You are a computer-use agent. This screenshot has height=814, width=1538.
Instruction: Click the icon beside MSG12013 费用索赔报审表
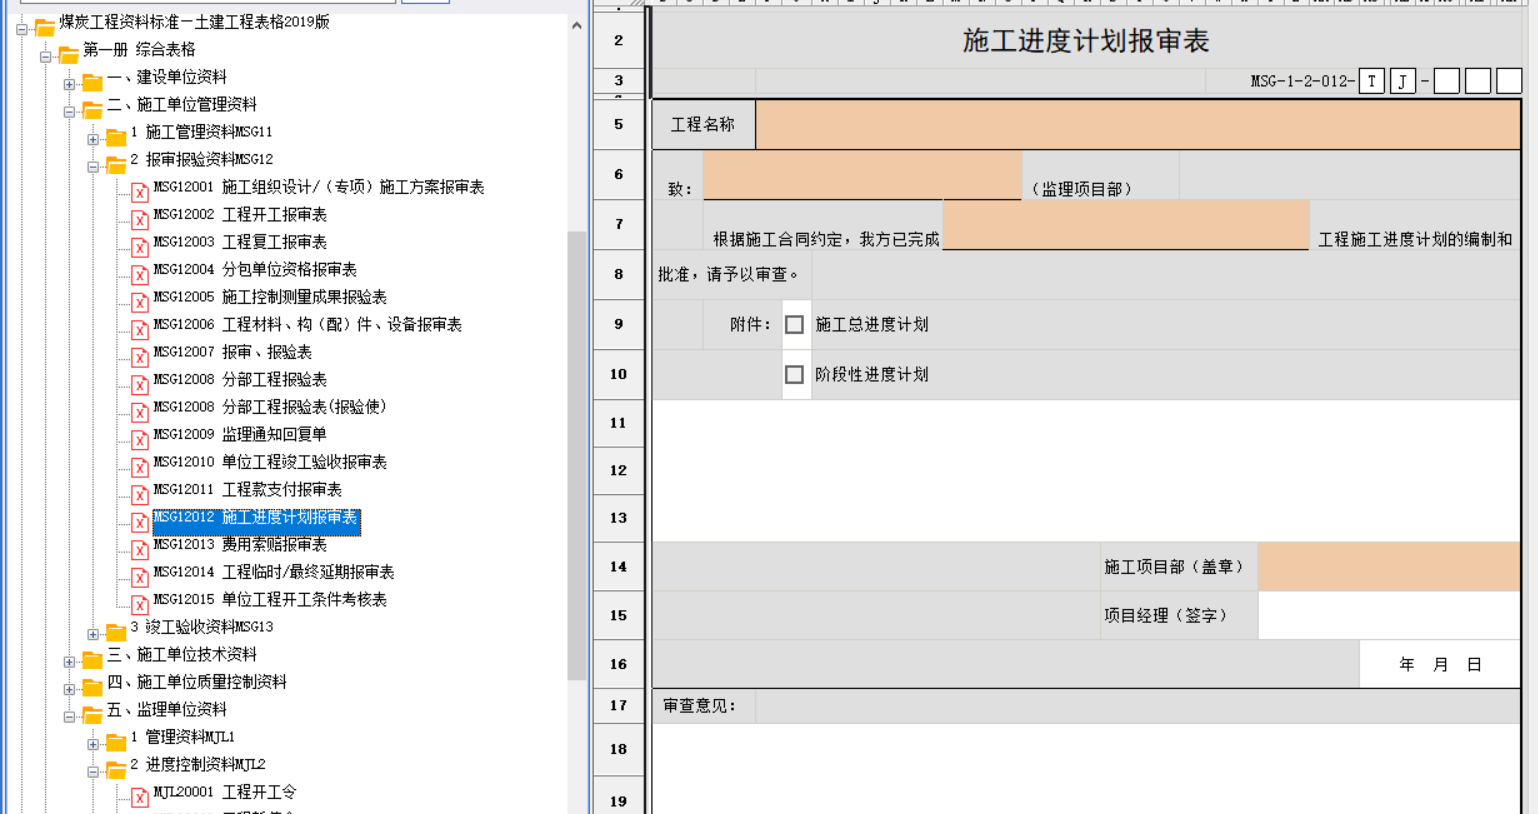[x=140, y=548]
